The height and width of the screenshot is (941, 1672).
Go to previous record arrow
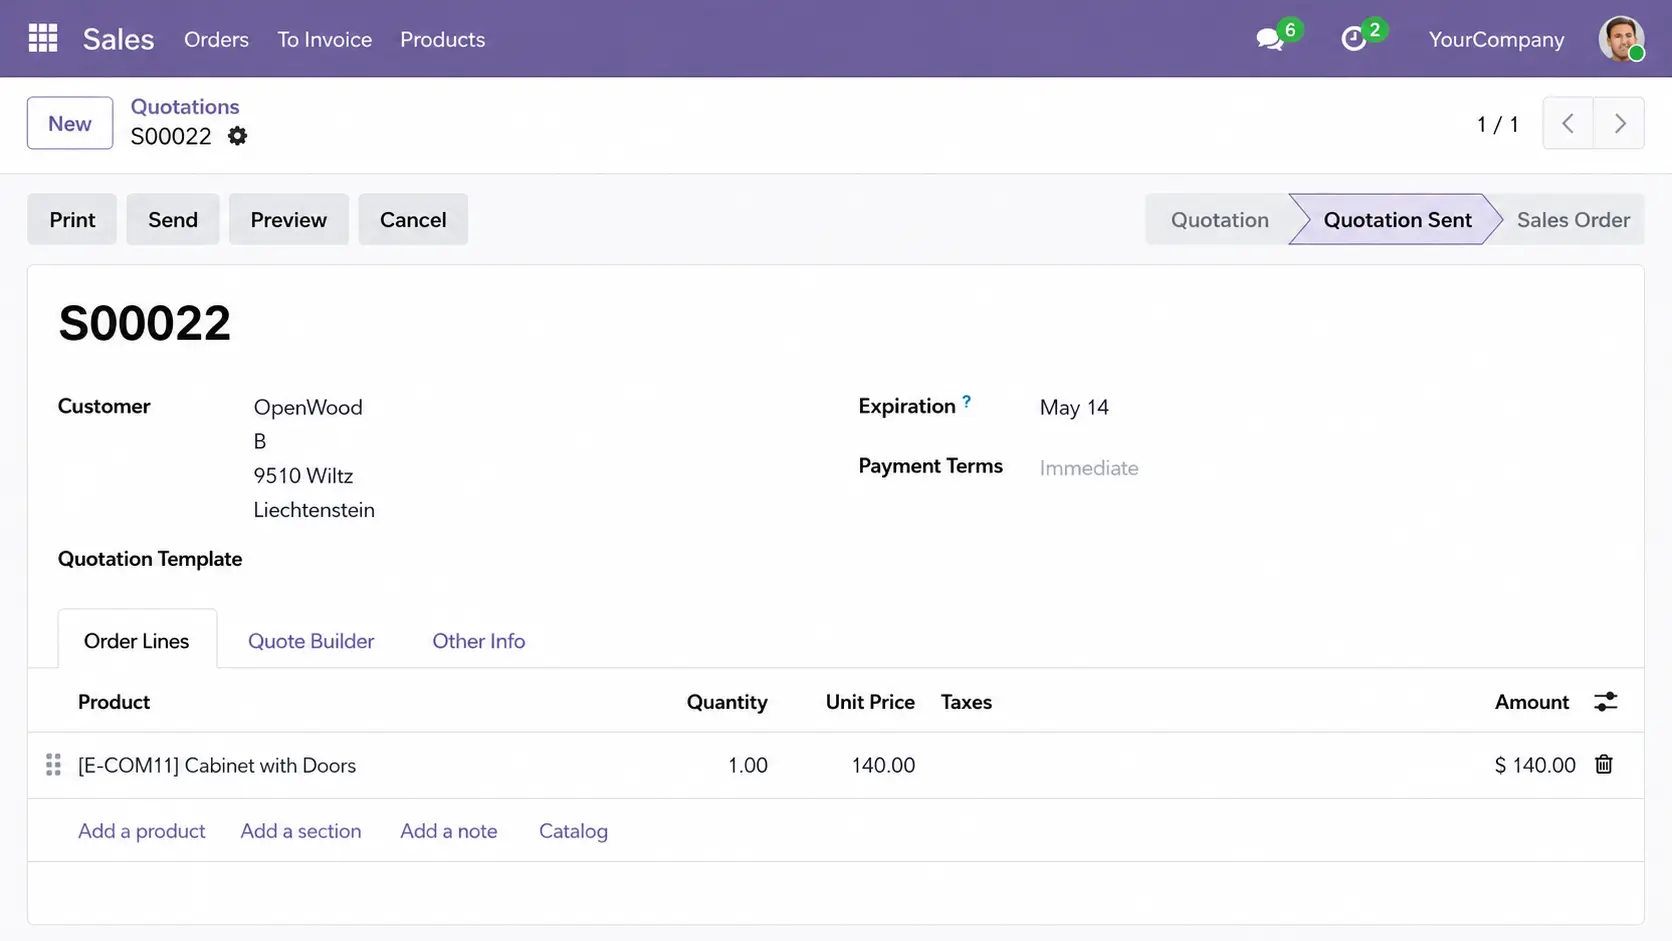[x=1568, y=123]
